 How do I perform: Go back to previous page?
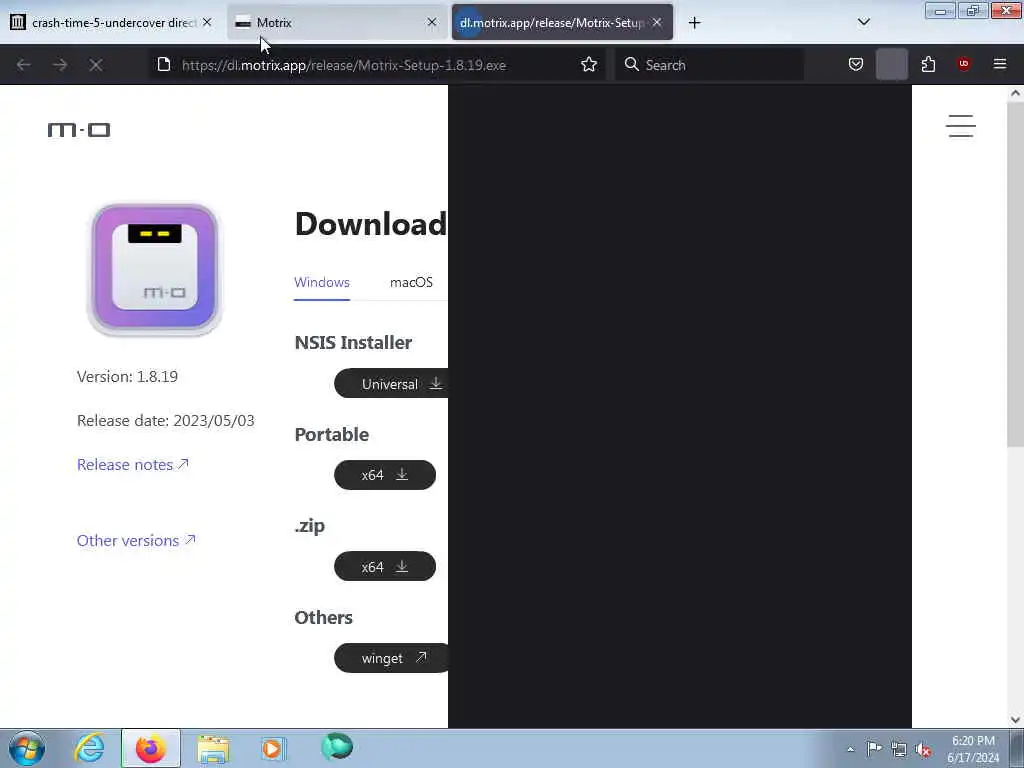pyautogui.click(x=24, y=65)
